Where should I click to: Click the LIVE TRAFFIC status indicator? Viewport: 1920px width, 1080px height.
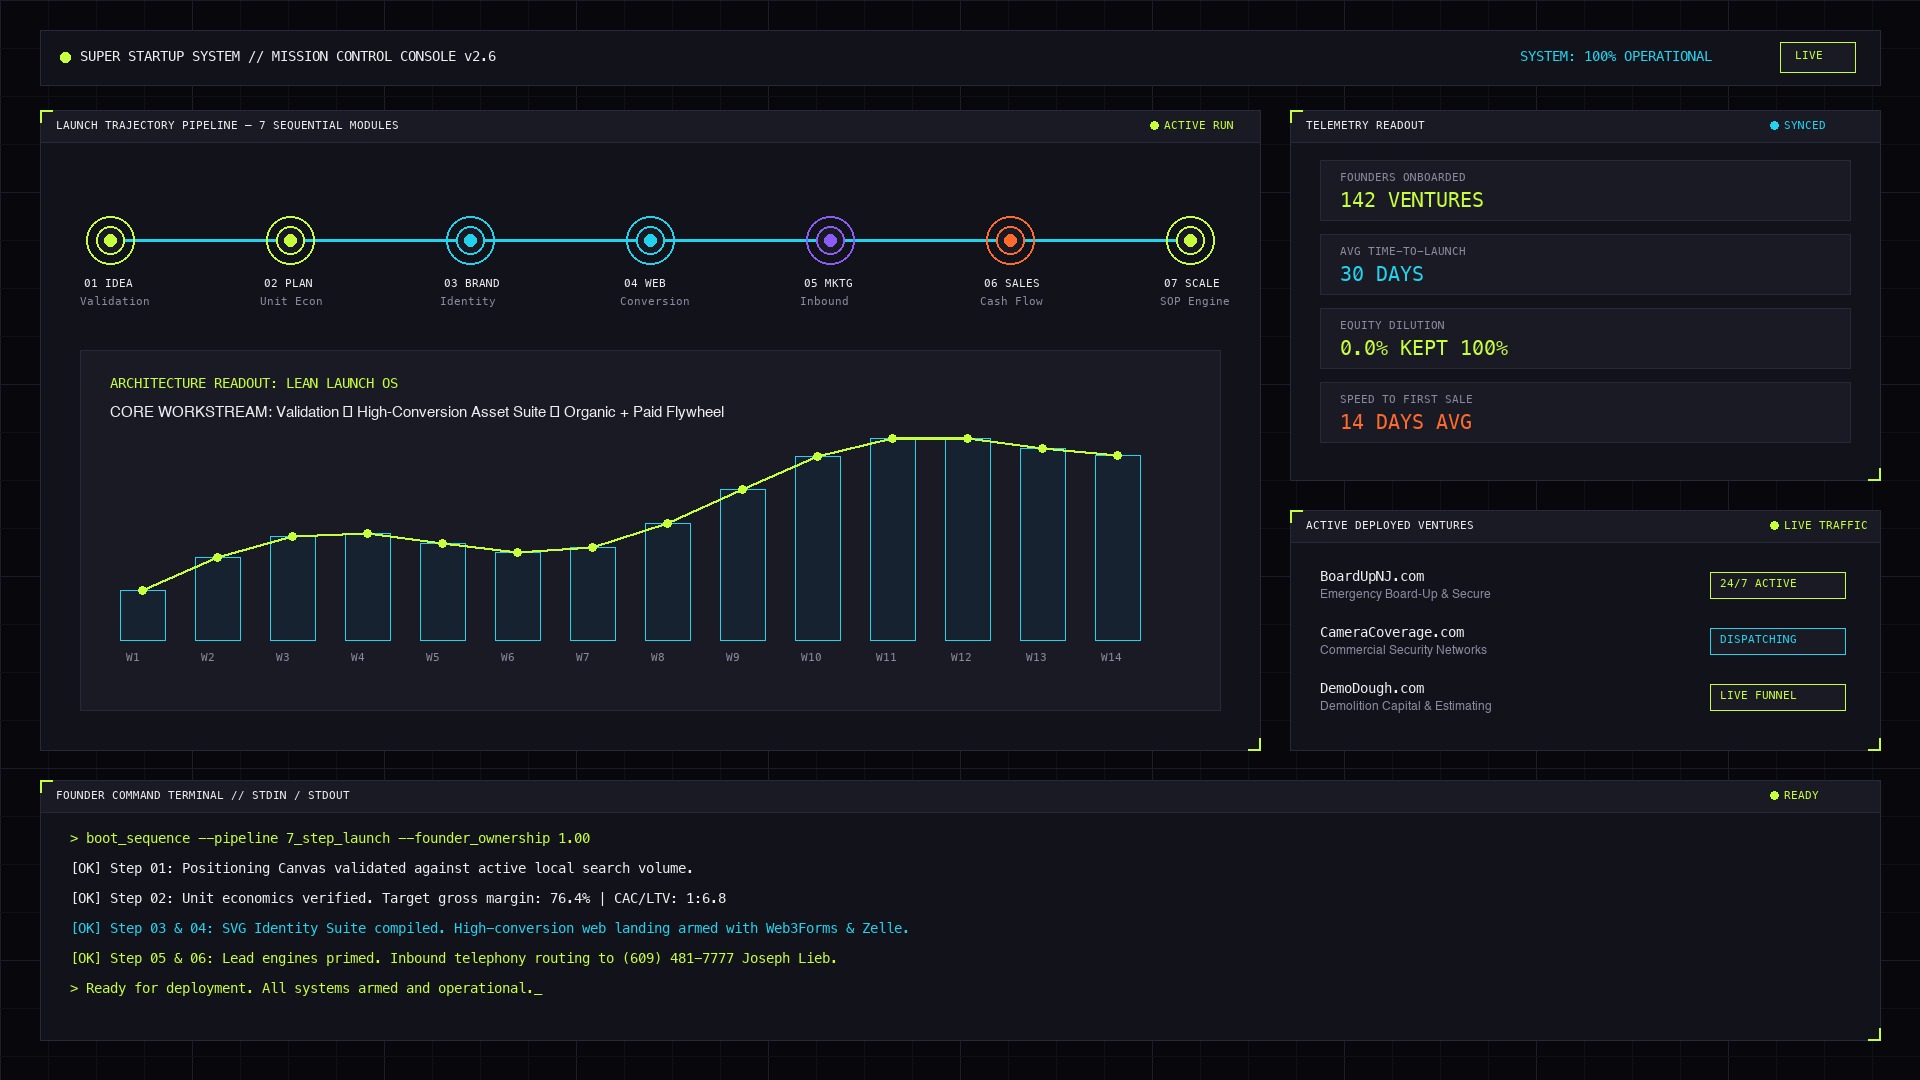(x=1818, y=525)
